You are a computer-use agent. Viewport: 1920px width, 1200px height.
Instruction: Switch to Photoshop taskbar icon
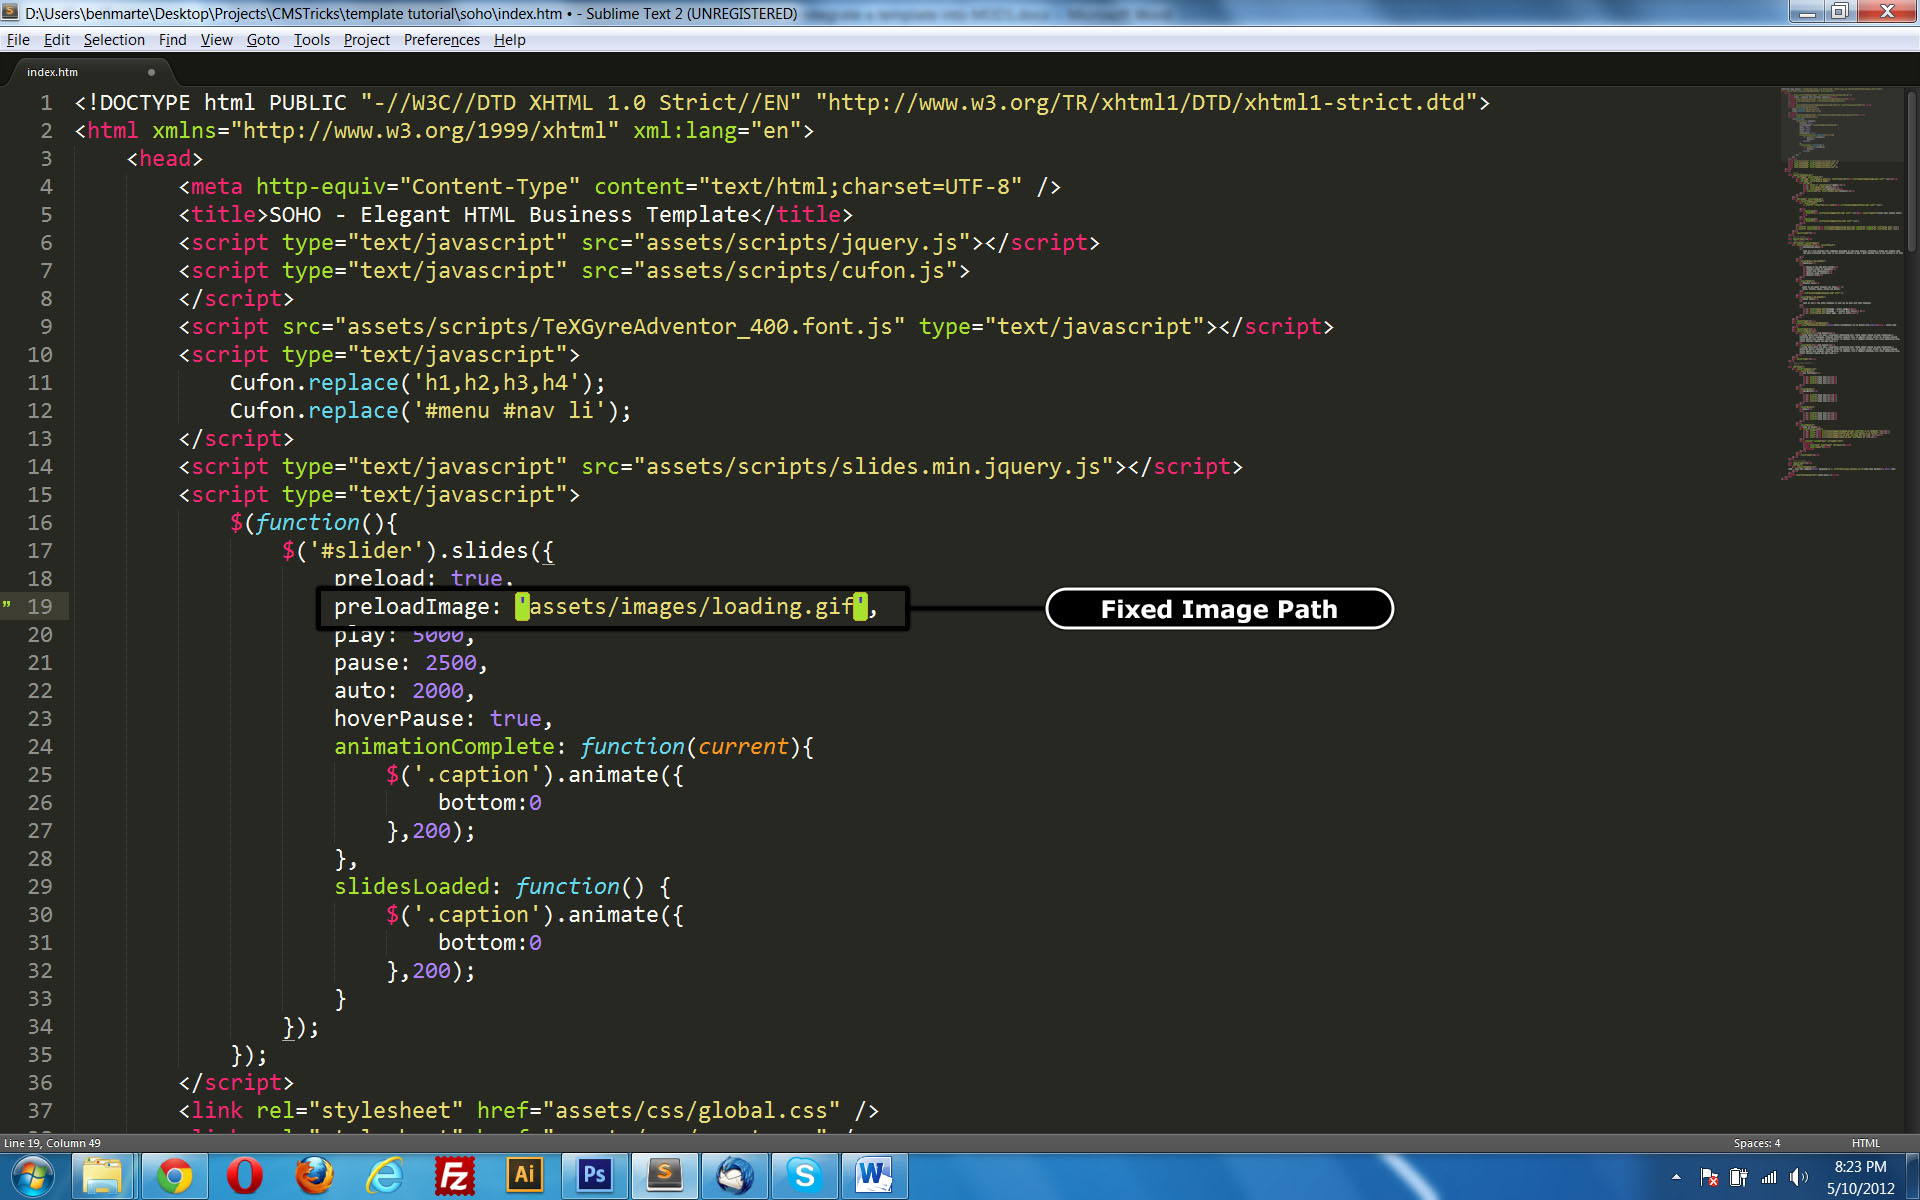click(x=594, y=1176)
